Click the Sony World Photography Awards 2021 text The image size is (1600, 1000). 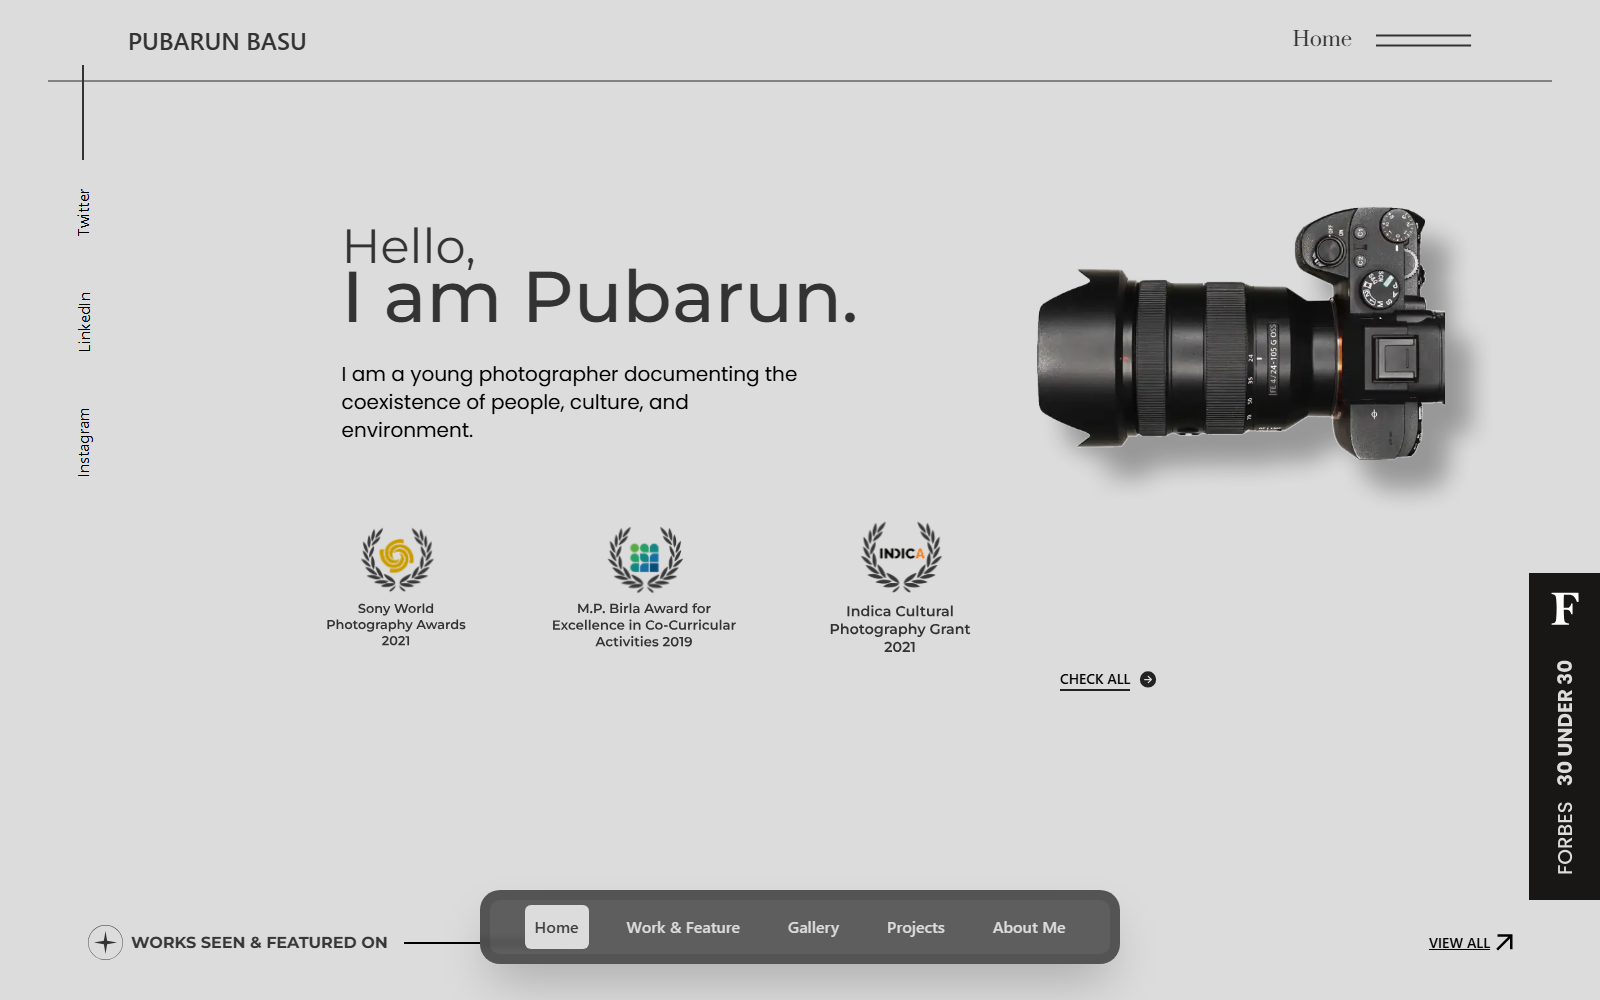coord(396,624)
